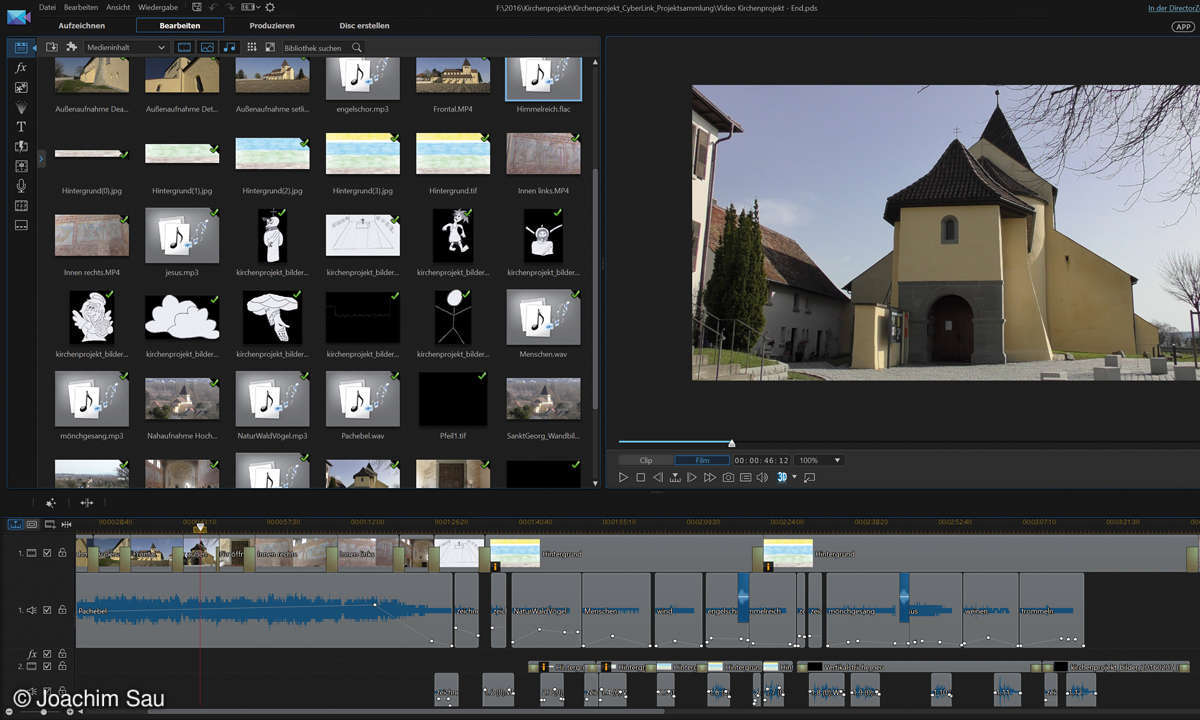
Task: Open the settings gear icon in top bar
Action: coord(270,7)
